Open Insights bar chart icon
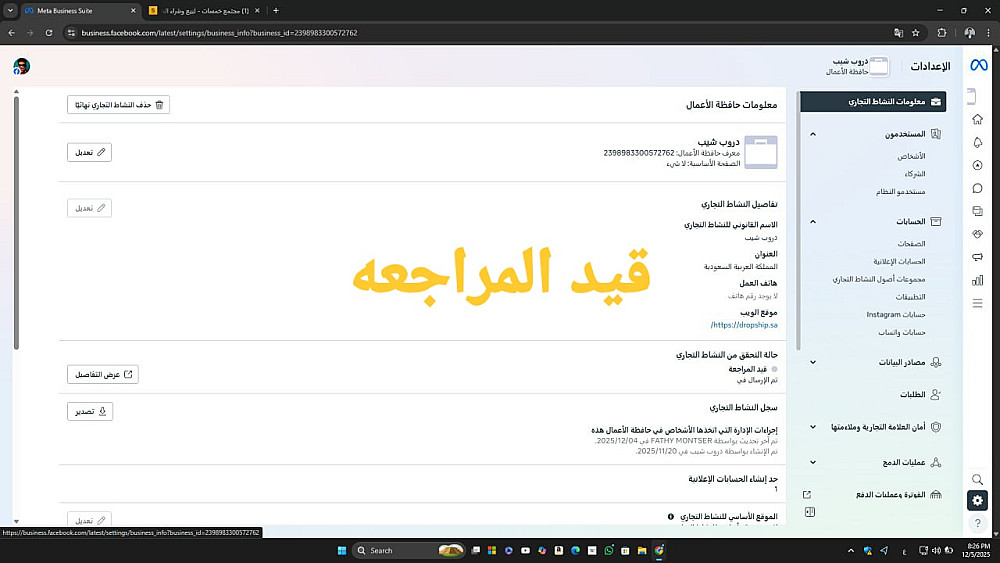The height and width of the screenshot is (563, 1000). click(x=977, y=280)
